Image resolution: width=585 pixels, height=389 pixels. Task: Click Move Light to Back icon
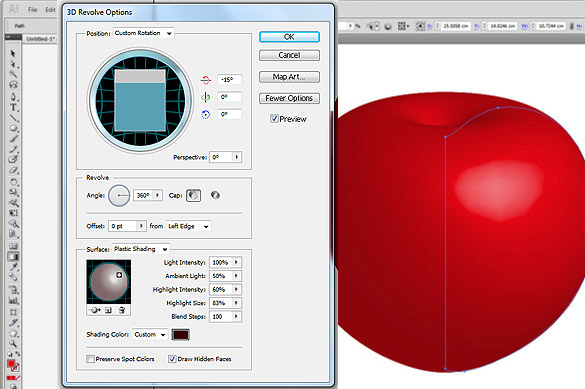(x=95, y=310)
